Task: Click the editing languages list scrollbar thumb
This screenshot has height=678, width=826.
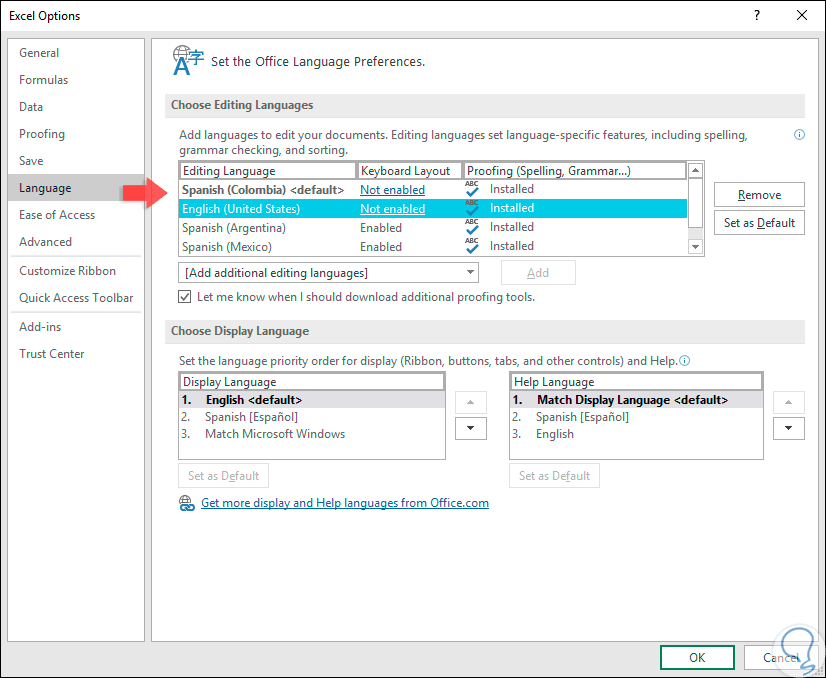Action: click(x=695, y=203)
